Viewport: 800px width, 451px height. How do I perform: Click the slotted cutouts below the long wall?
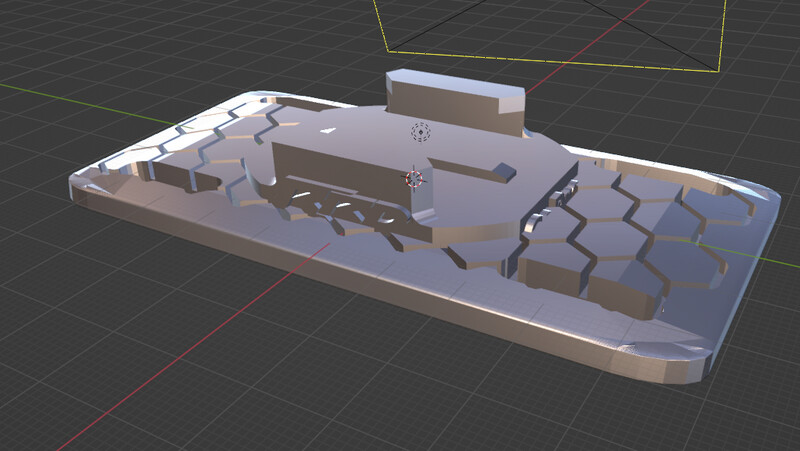(347, 207)
